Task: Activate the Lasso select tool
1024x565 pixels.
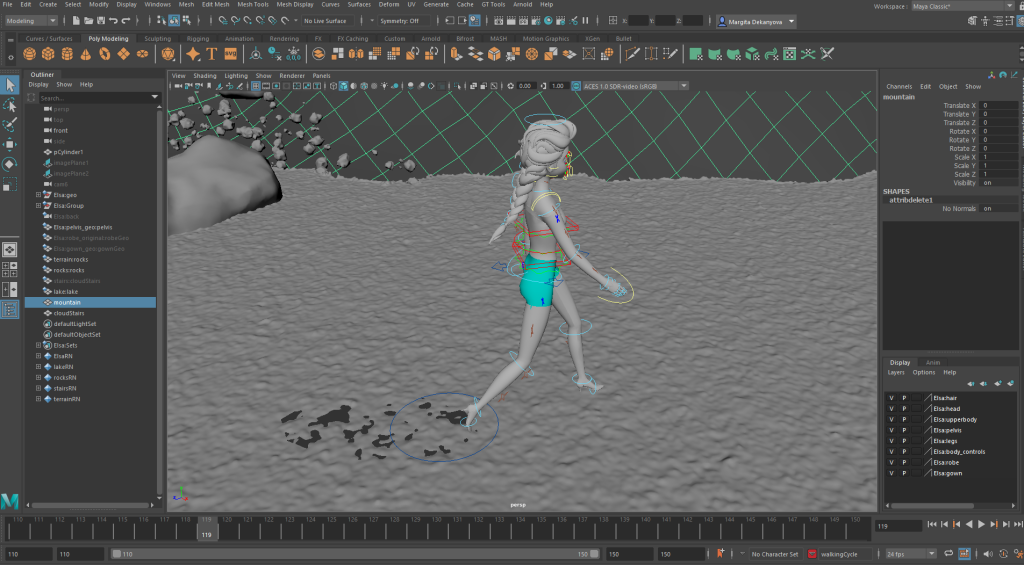Action: click(10, 105)
